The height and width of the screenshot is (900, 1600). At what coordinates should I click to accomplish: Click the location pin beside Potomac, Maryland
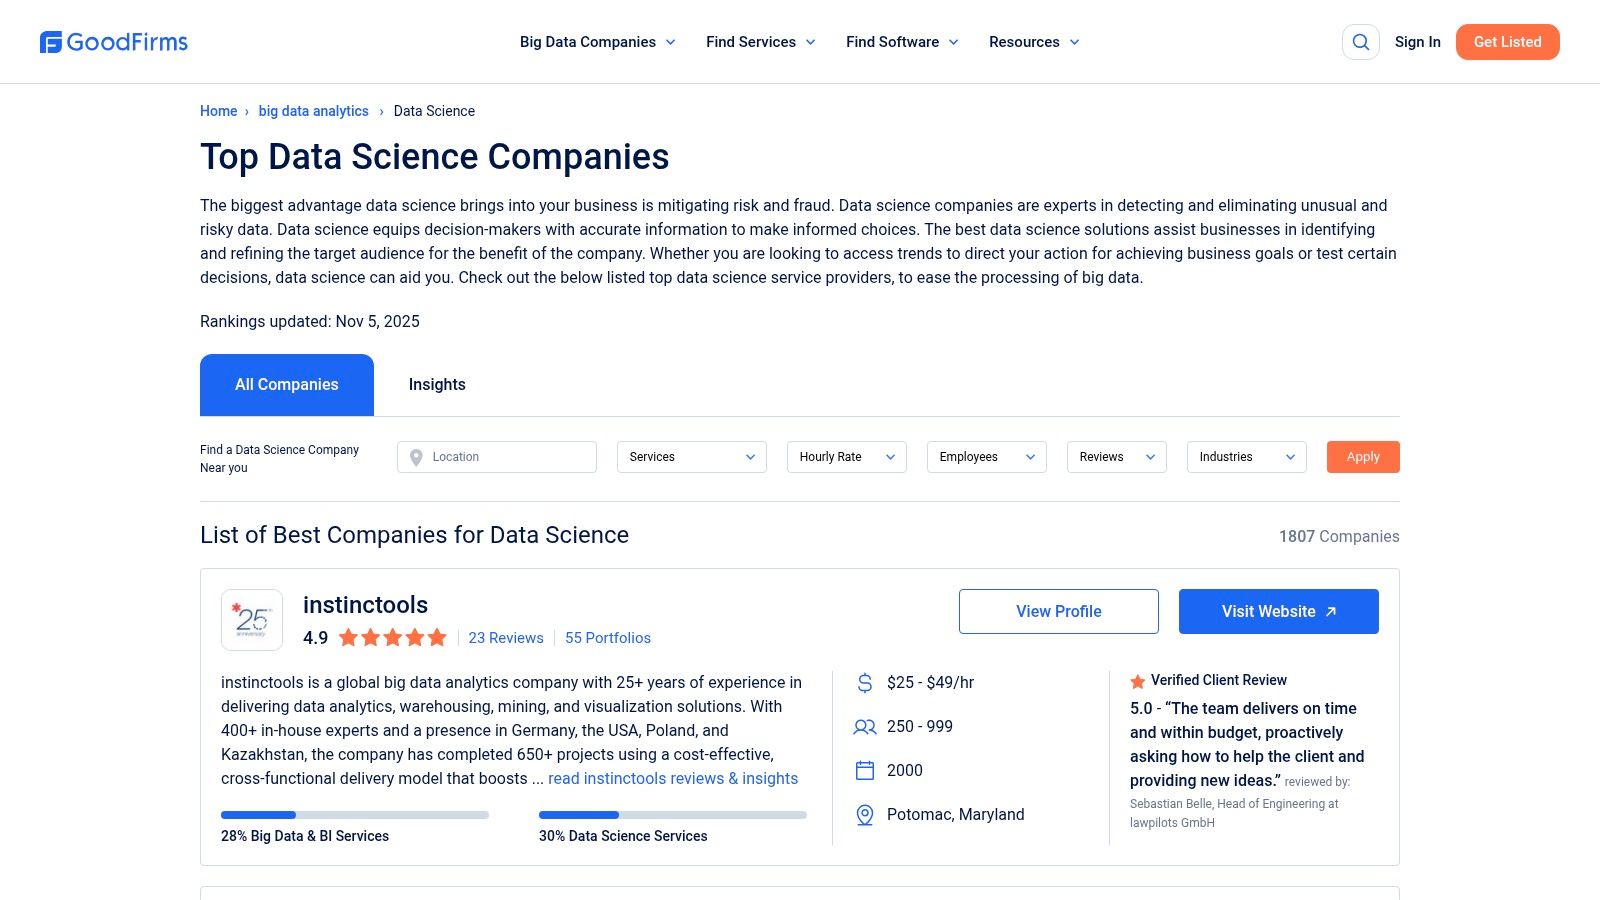[865, 815]
